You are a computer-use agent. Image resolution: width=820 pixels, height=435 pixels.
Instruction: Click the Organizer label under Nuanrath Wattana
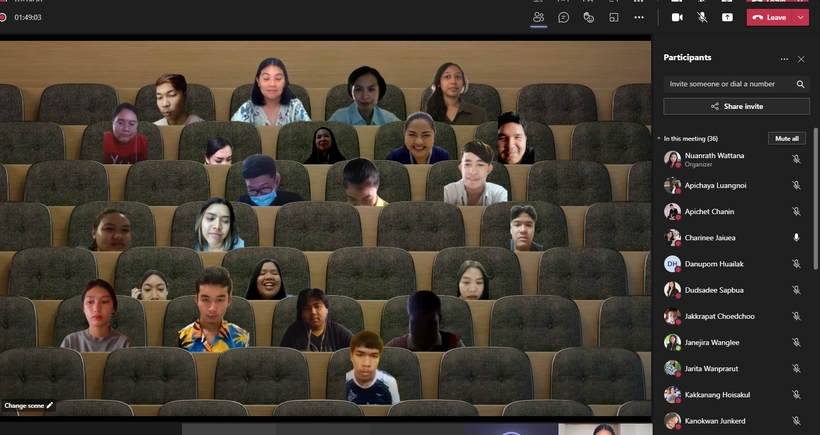(x=699, y=164)
